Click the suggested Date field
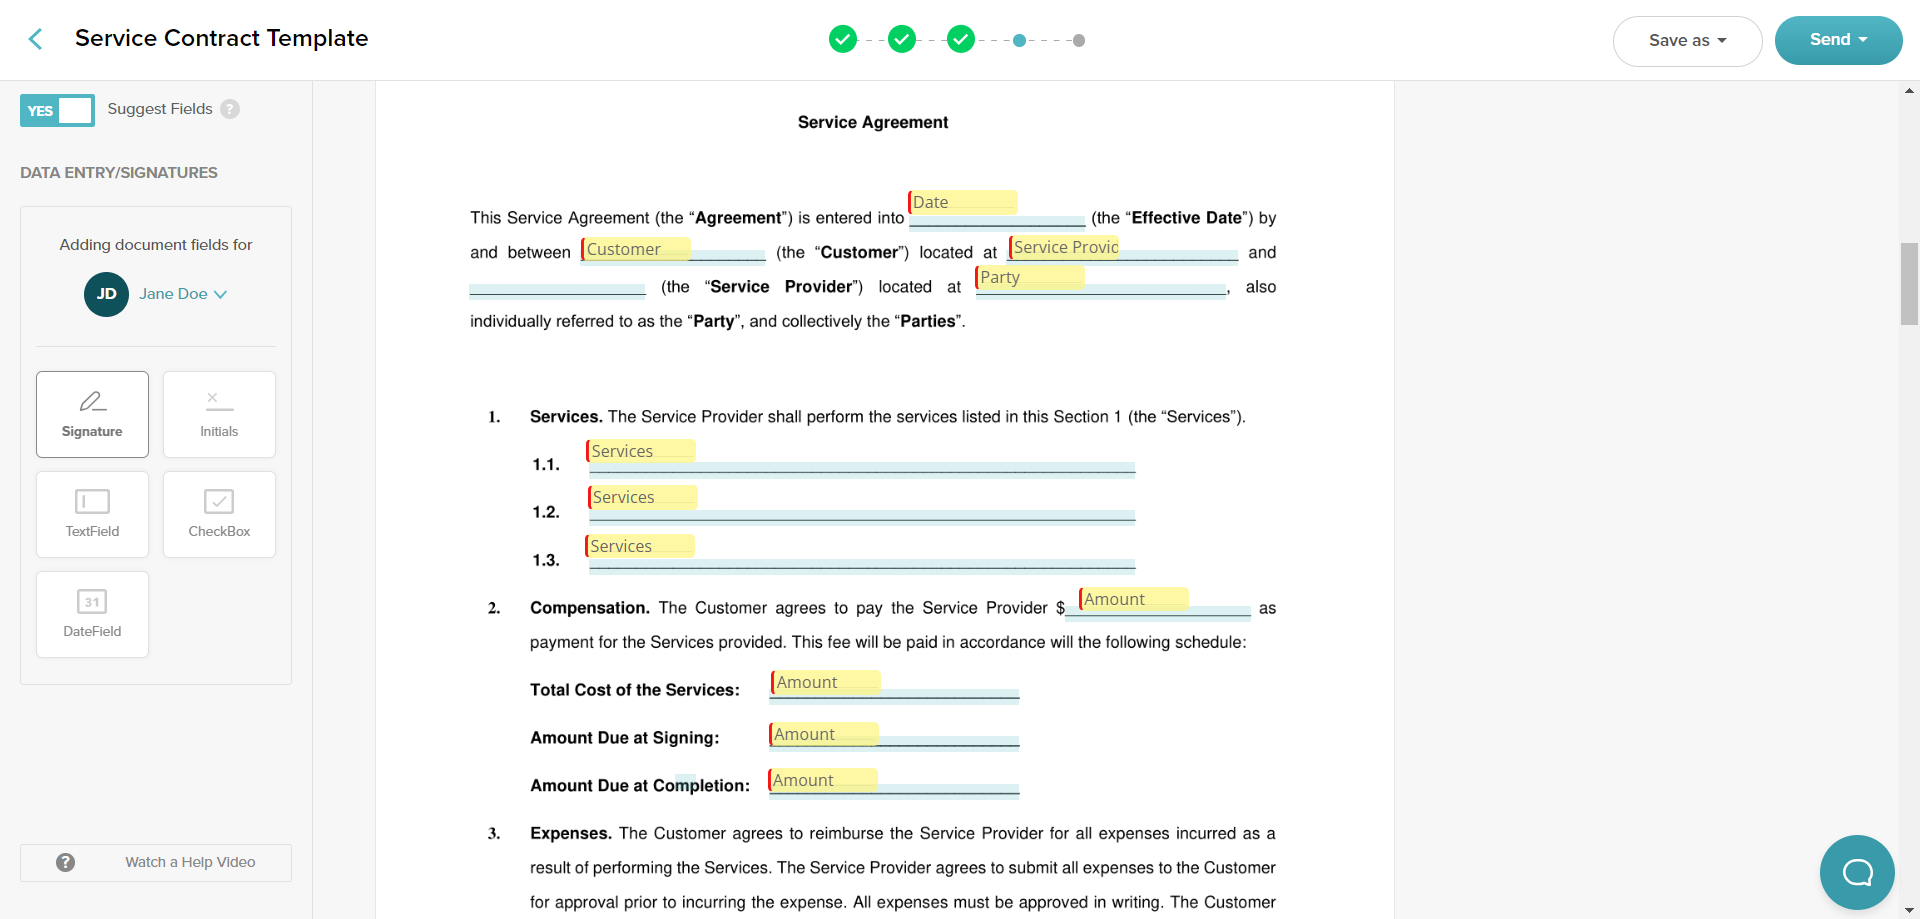1920x919 pixels. 962,202
